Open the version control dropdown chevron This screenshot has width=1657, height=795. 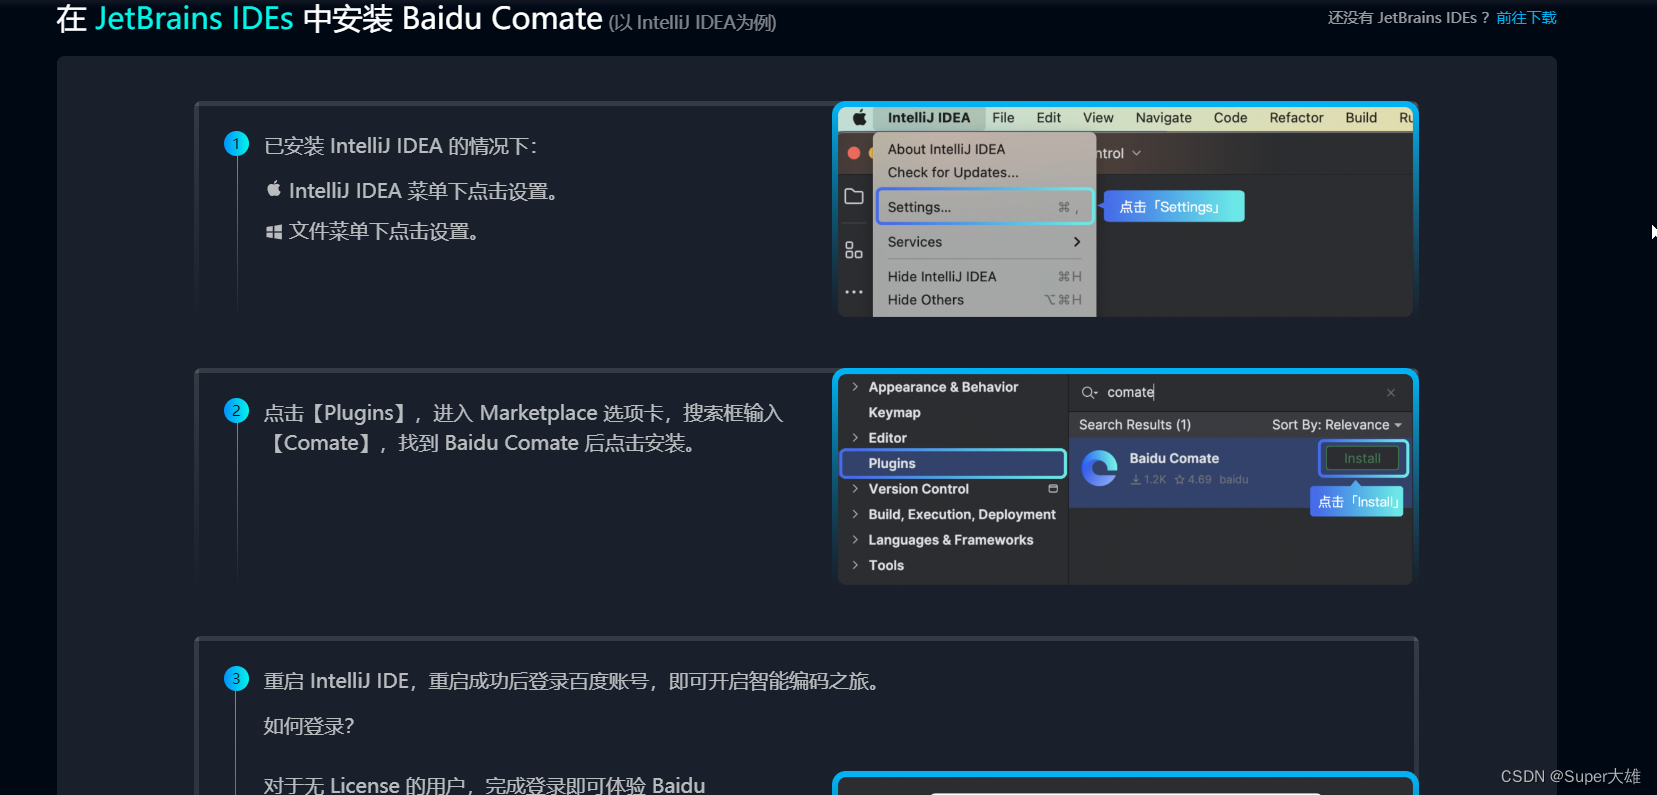tap(1137, 153)
